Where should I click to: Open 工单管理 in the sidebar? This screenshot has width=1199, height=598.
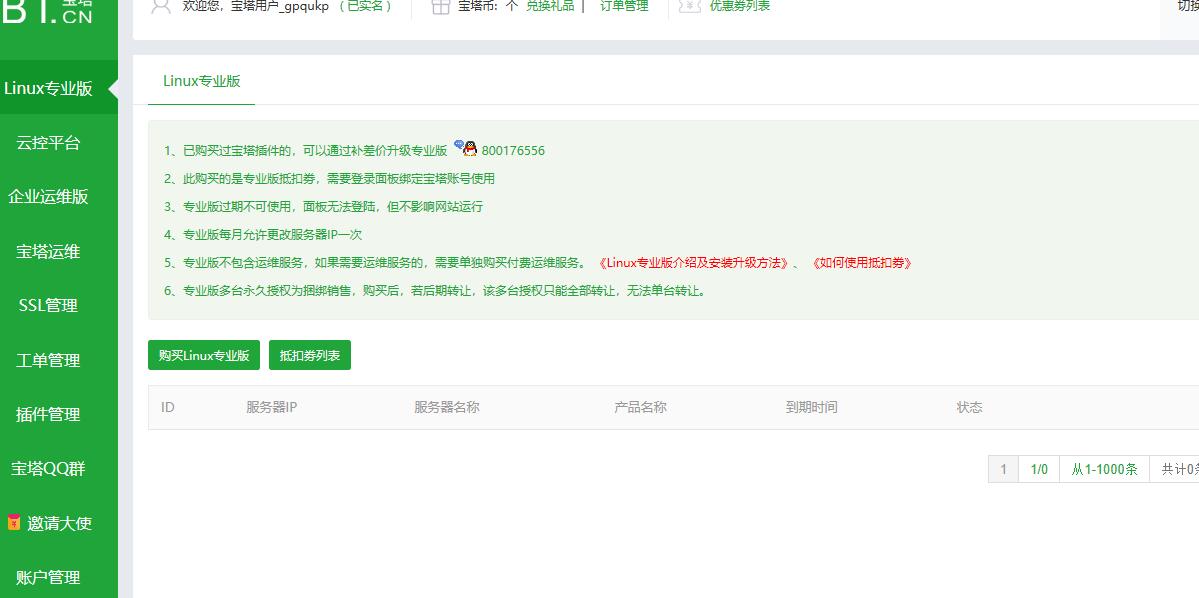[x=48, y=359]
